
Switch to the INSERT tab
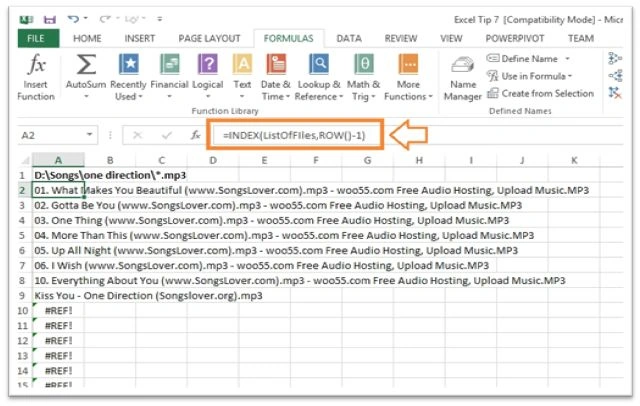coord(140,38)
